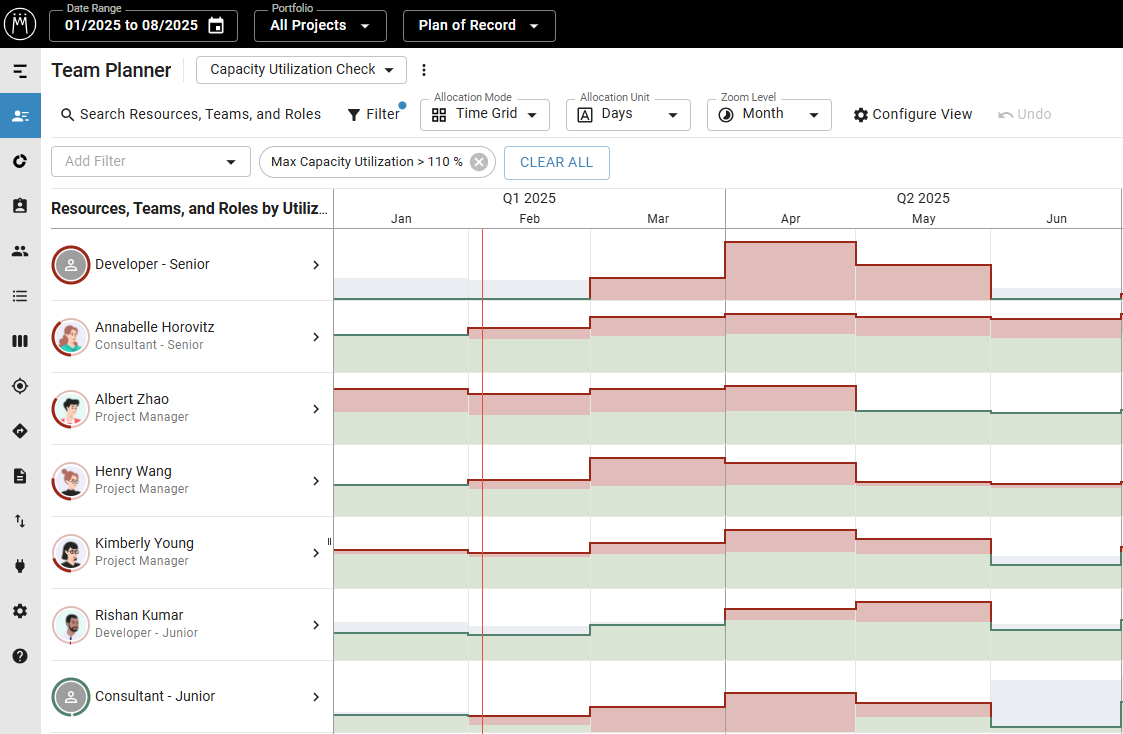Open the Plan of Record menu
Screen dimensions: 1123x734
point(479,26)
